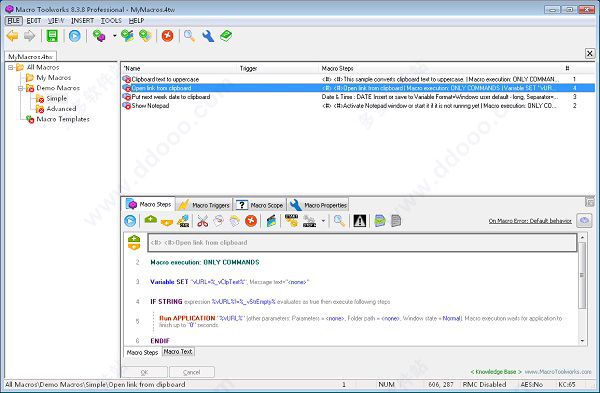Visit the www.MacroToolworks.com link
This screenshot has width=600, height=393.
pos(558,372)
